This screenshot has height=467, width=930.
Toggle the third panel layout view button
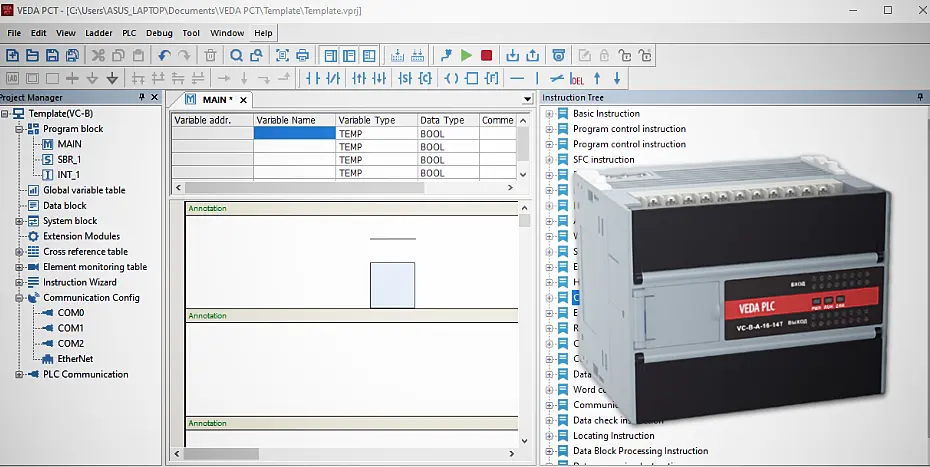(369, 56)
